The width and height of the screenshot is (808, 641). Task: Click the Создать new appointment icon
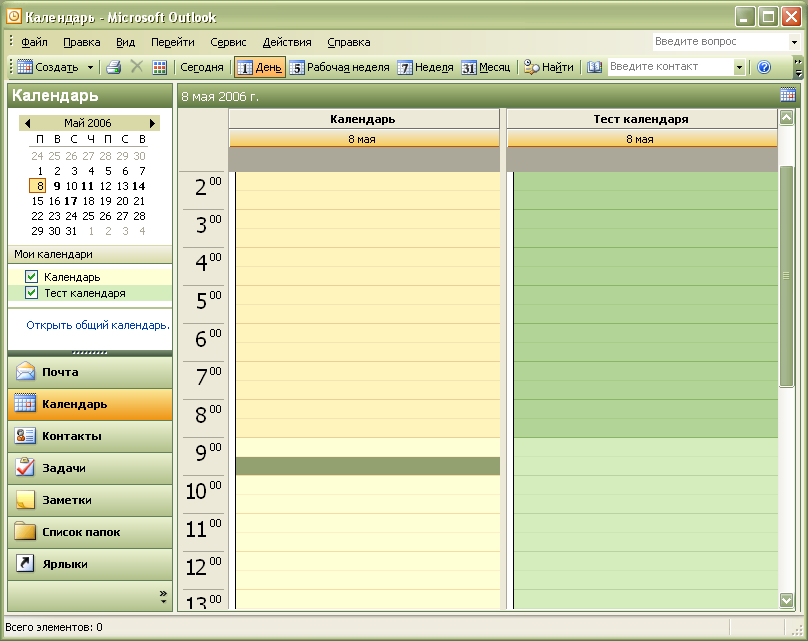[x=25, y=67]
